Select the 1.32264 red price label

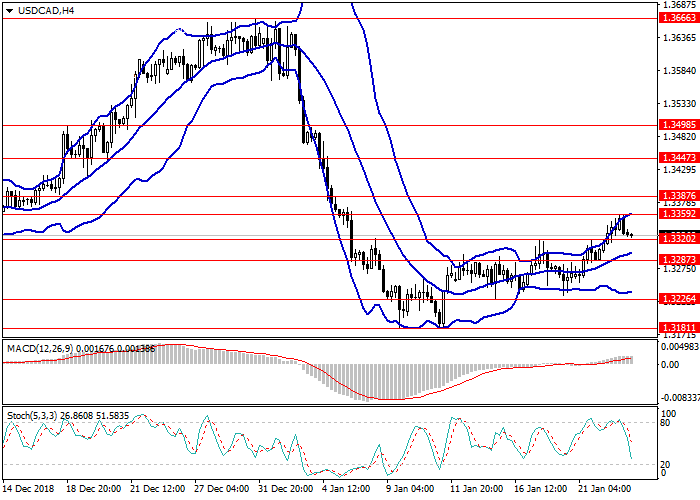pyautogui.click(x=679, y=299)
